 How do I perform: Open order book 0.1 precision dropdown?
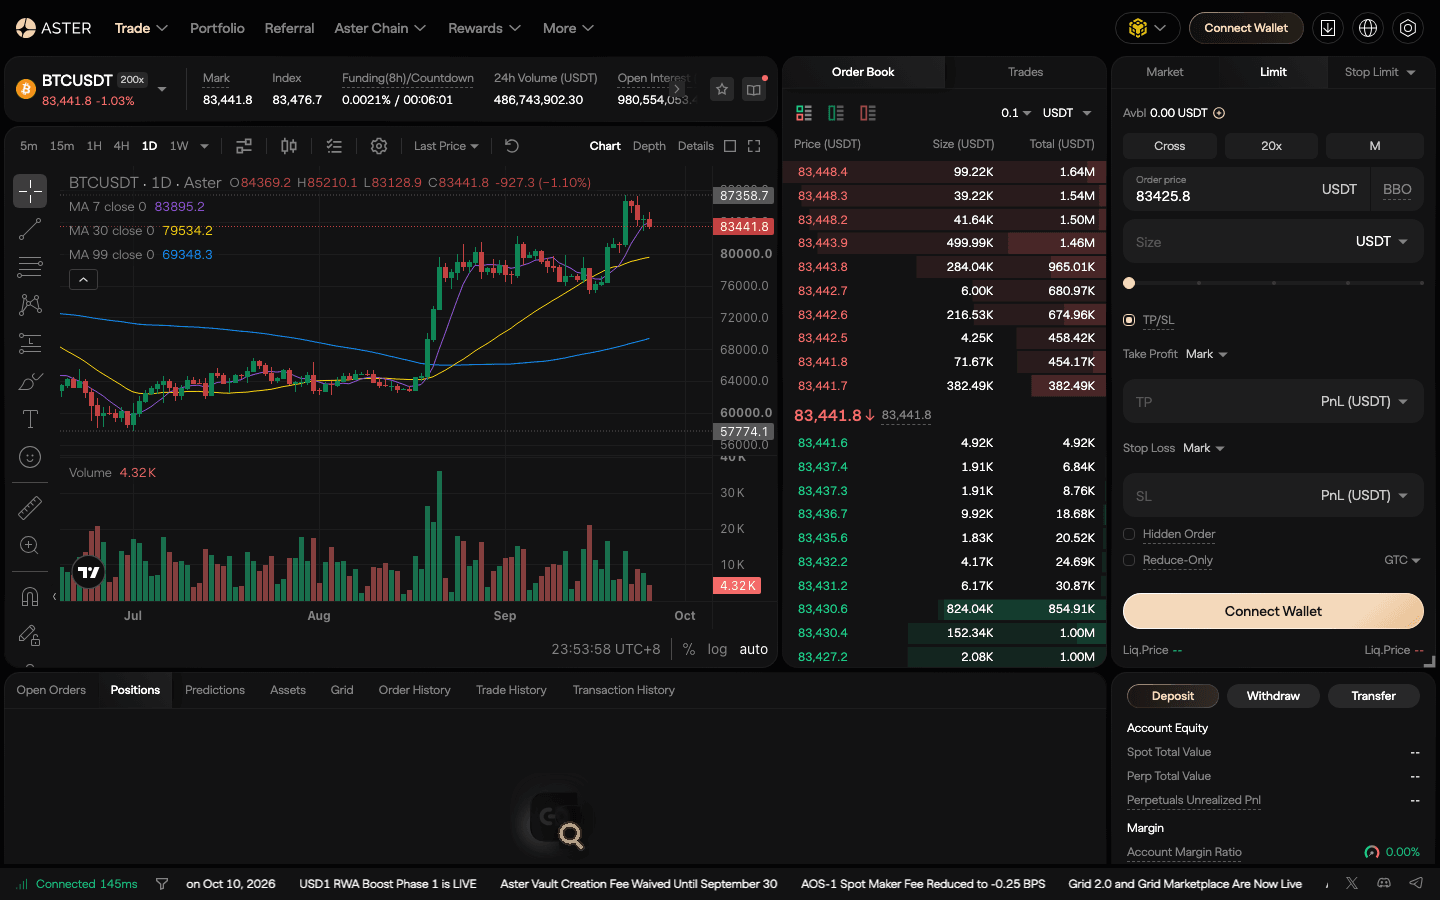(1016, 113)
